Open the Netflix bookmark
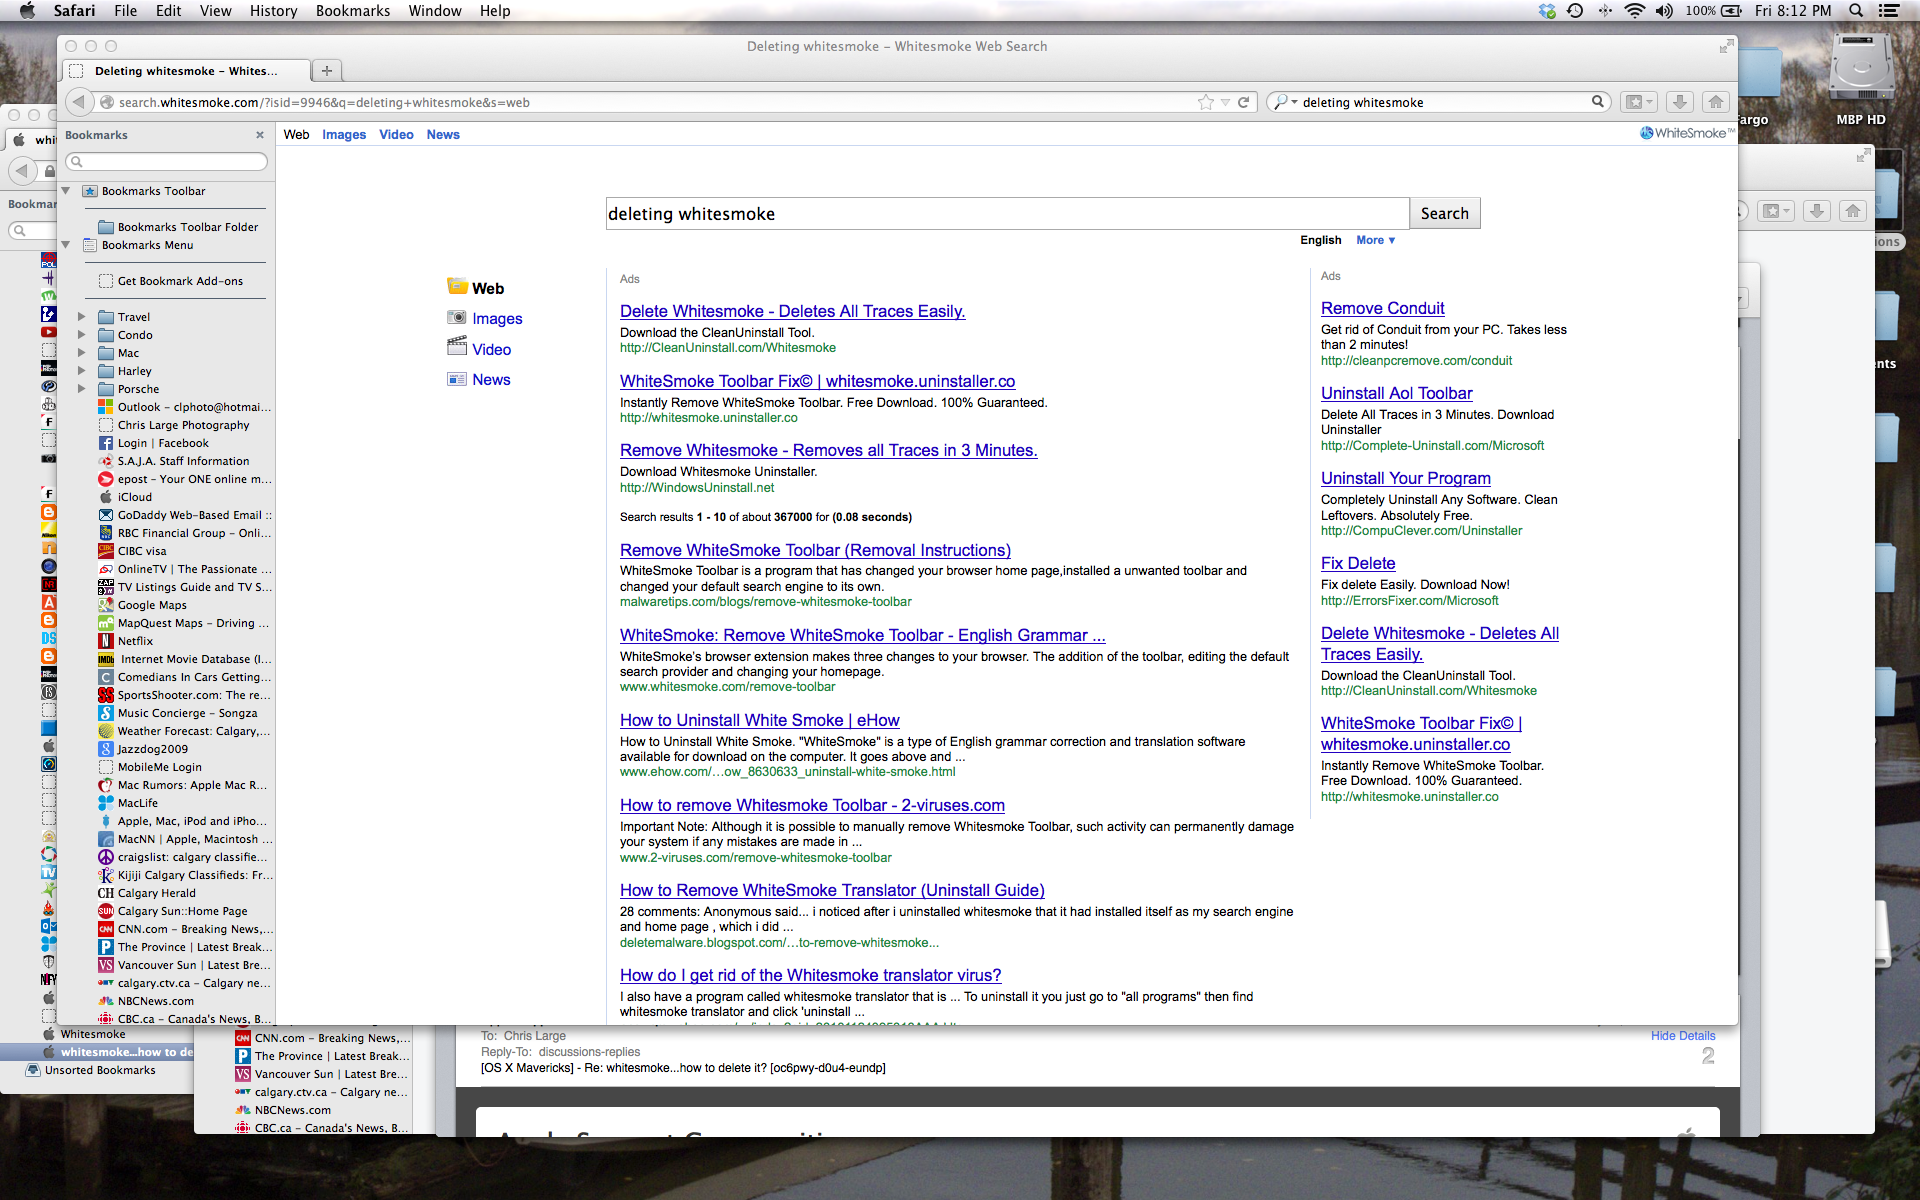1920x1200 pixels. [x=135, y=641]
